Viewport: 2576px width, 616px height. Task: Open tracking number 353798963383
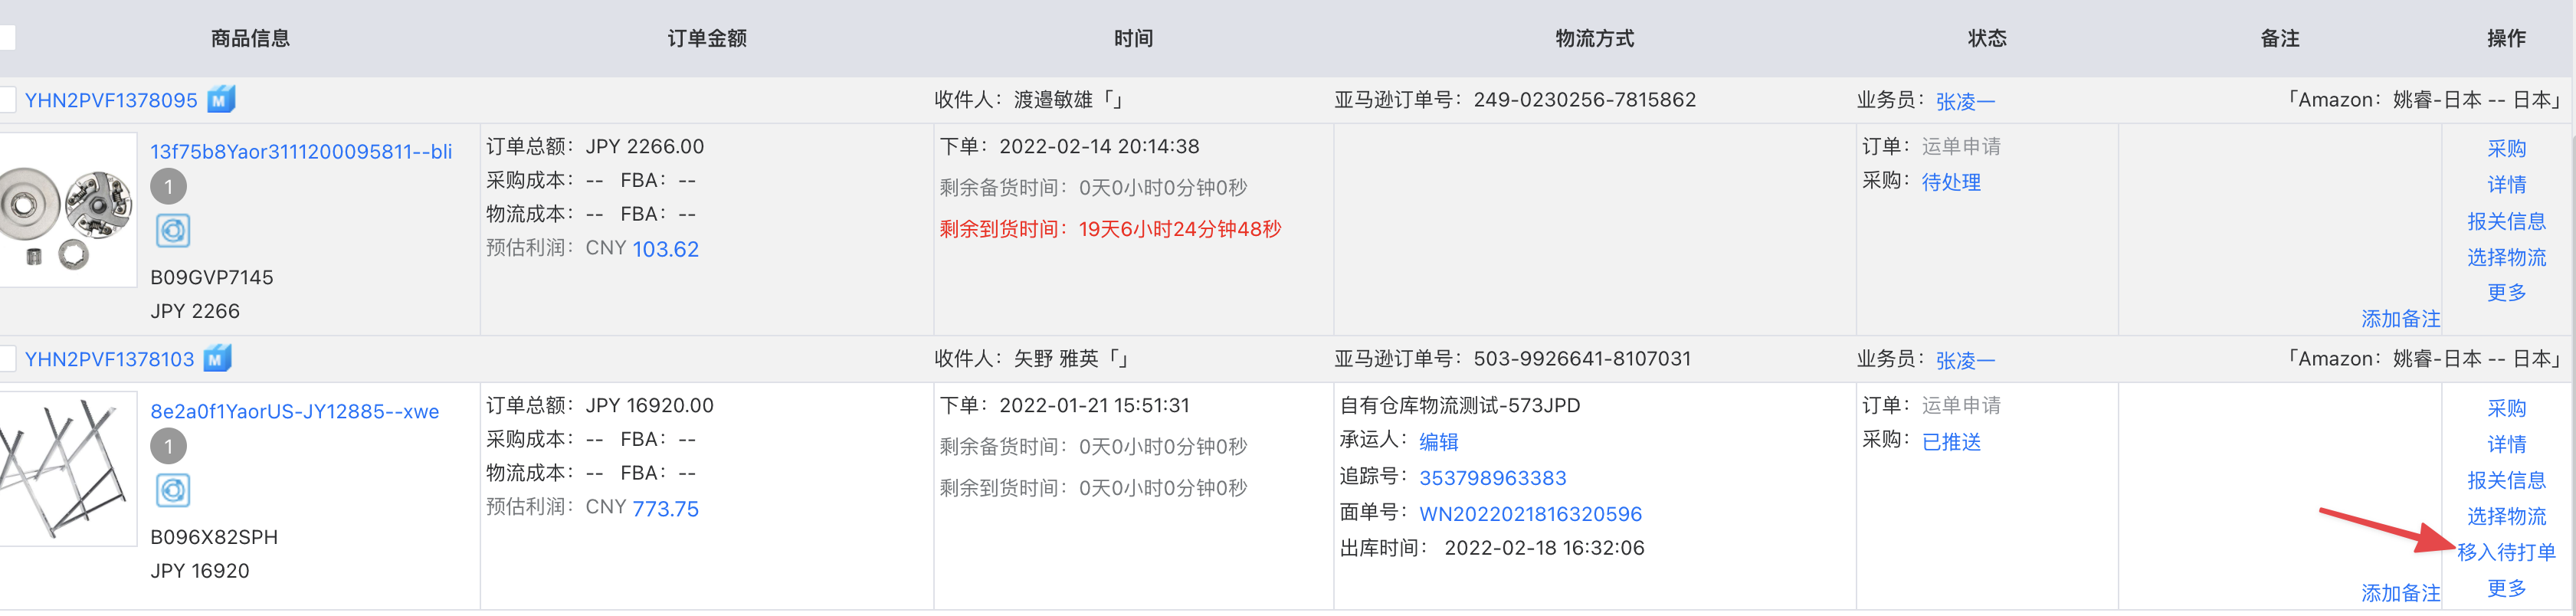(x=1492, y=478)
